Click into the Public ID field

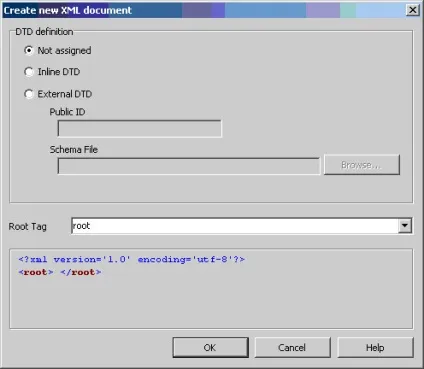(140, 129)
